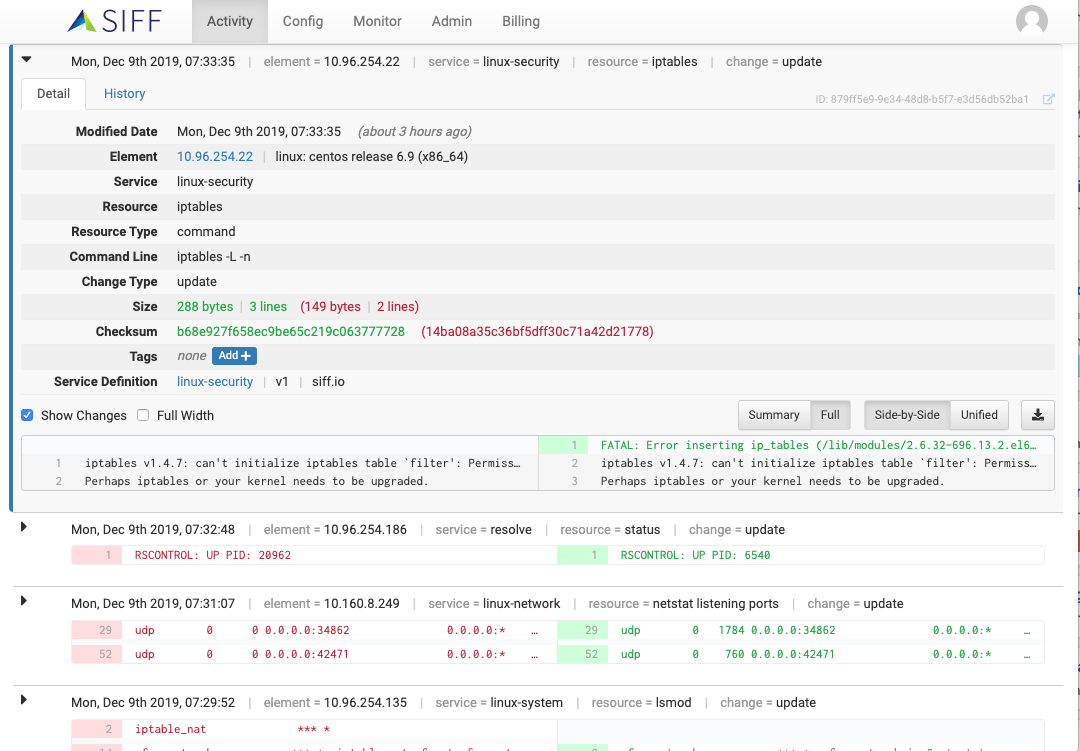This screenshot has height=751, width=1080.
Task: Click 'siff.io' in Service Definition row
Action: [x=328, y=382]
